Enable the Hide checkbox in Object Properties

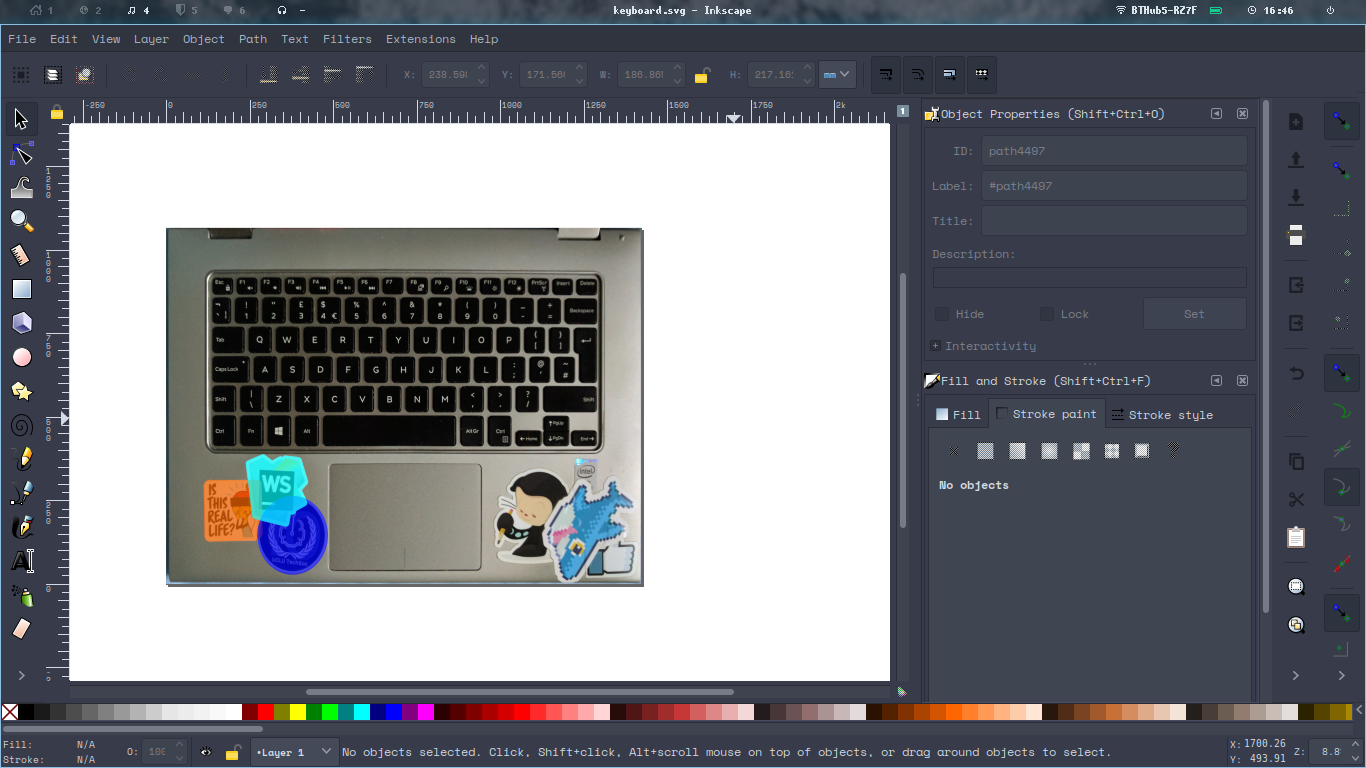(941, 313)
